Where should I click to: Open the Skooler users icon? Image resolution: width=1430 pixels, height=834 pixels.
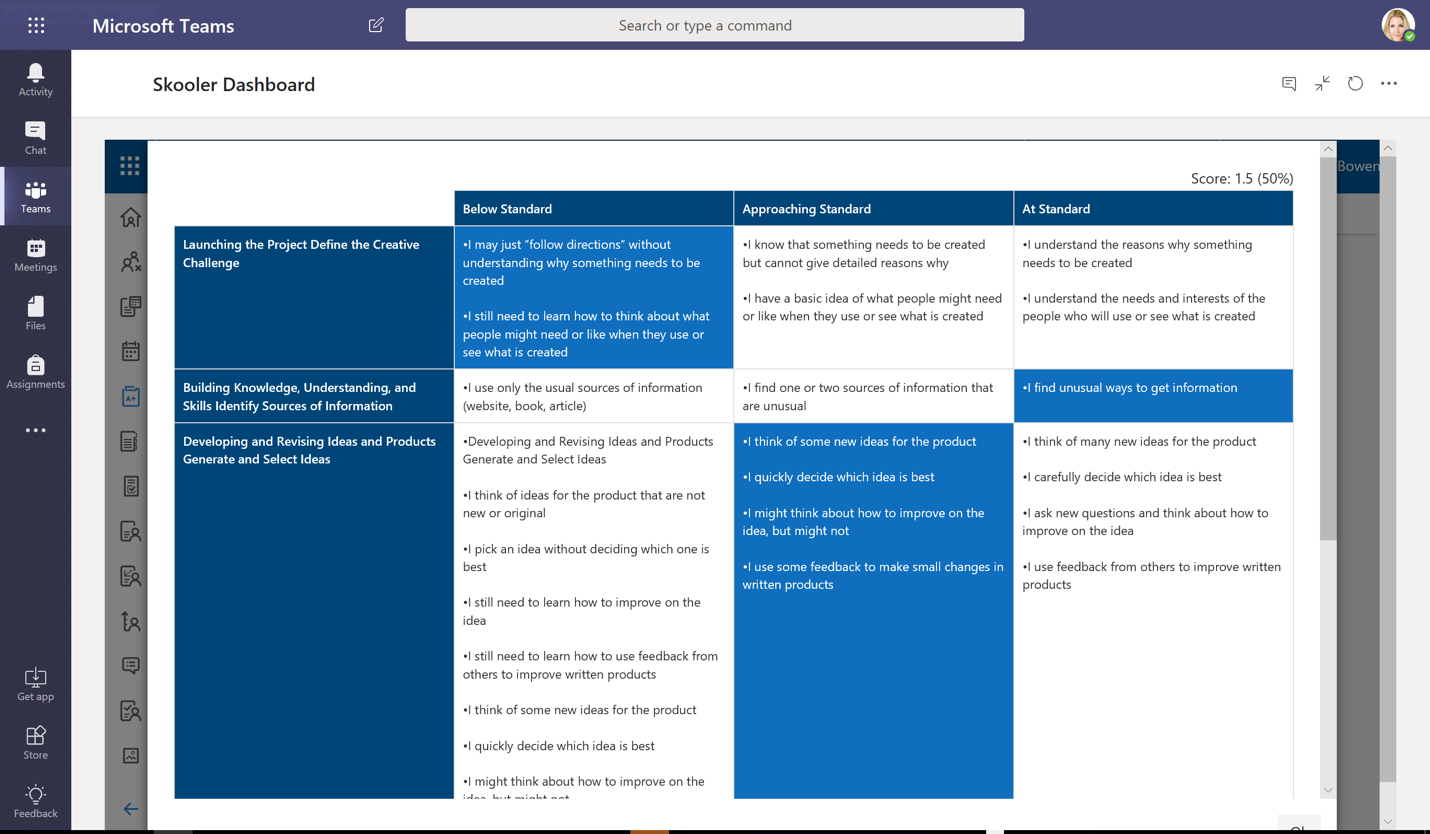(131, 262)
